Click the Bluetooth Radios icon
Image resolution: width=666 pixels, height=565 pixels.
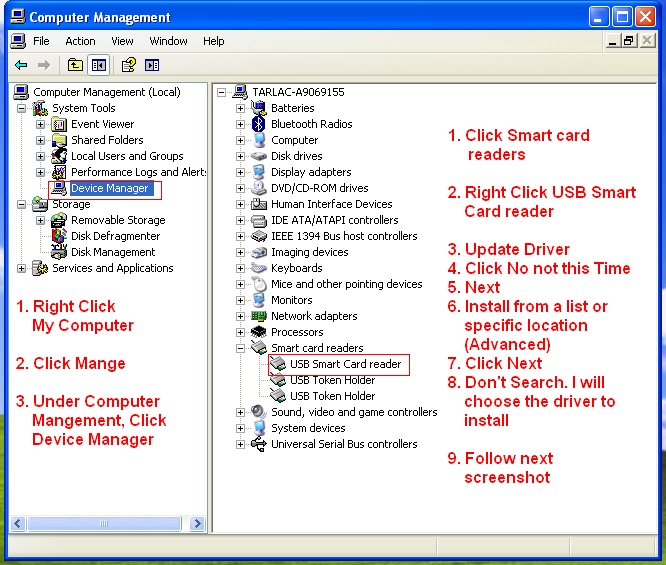coord(259,124)
